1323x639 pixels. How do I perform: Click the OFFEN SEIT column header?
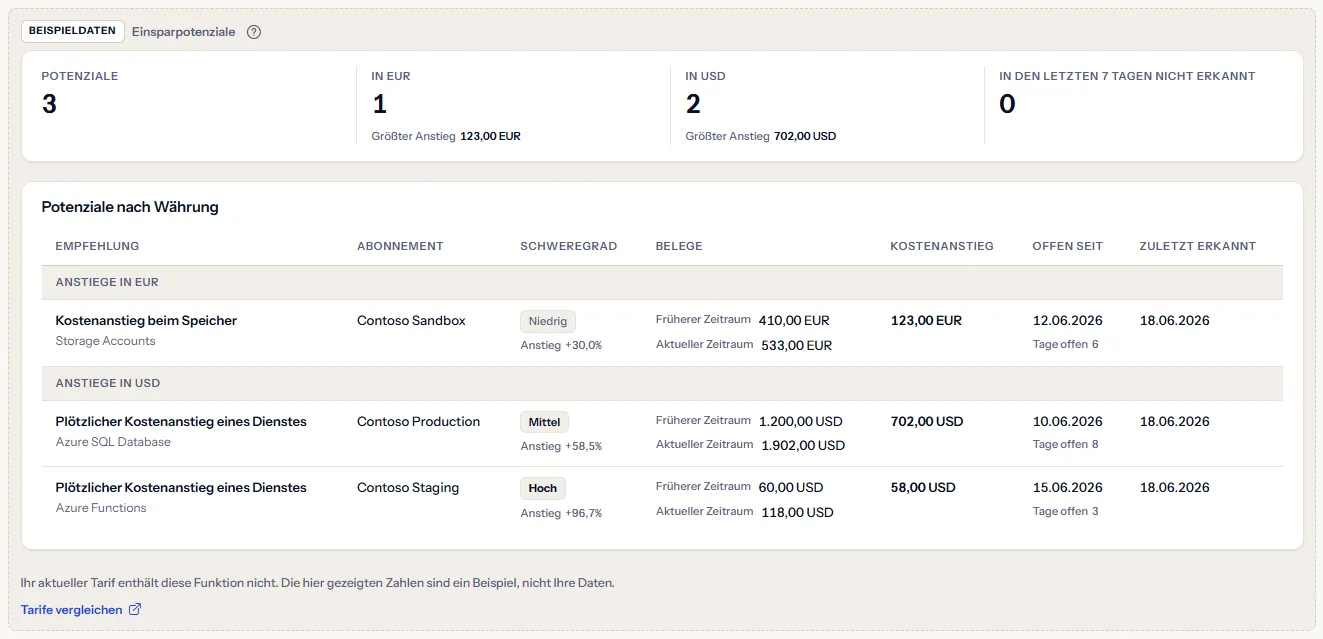(x=1068, y=246)
